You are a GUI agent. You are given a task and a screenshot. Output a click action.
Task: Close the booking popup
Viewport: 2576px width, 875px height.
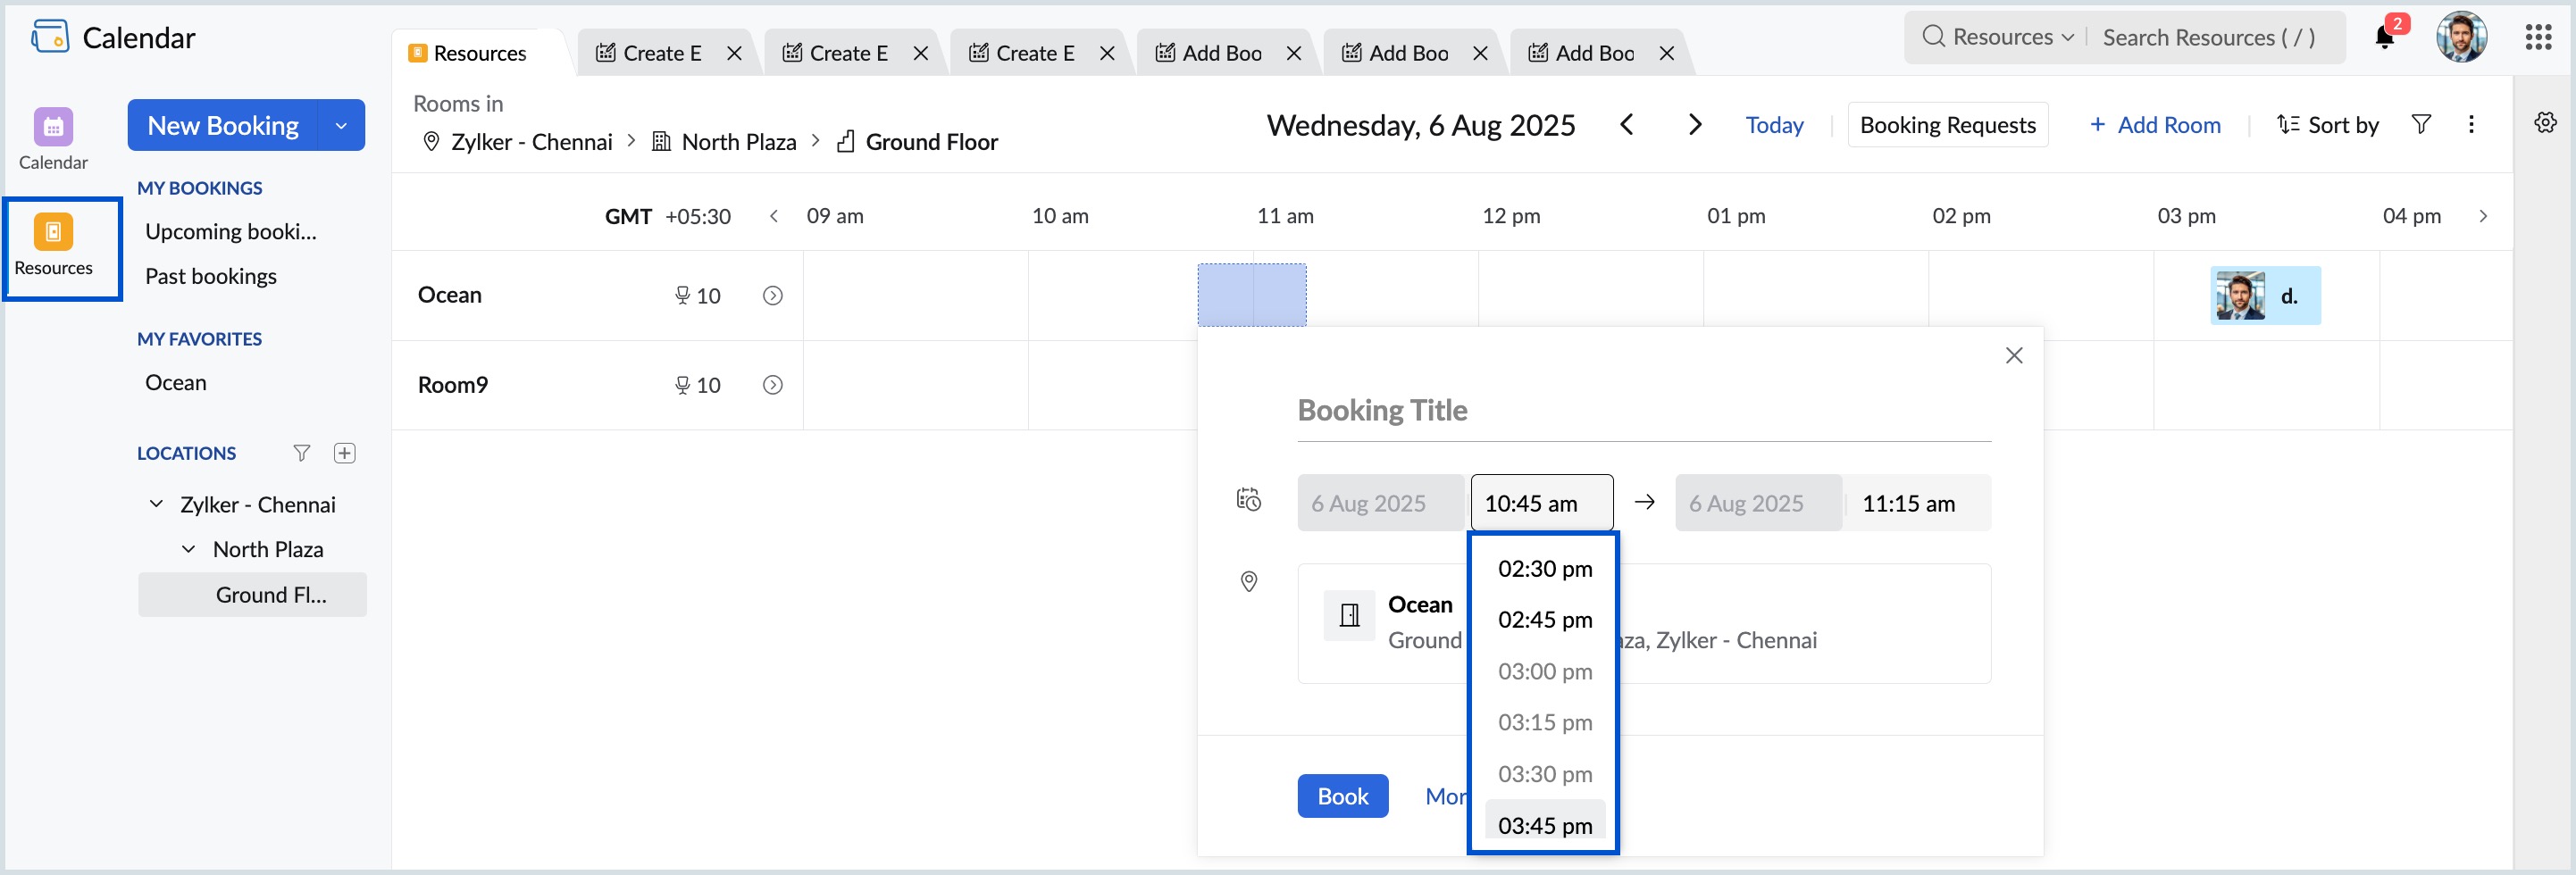tap(2014, 355)
